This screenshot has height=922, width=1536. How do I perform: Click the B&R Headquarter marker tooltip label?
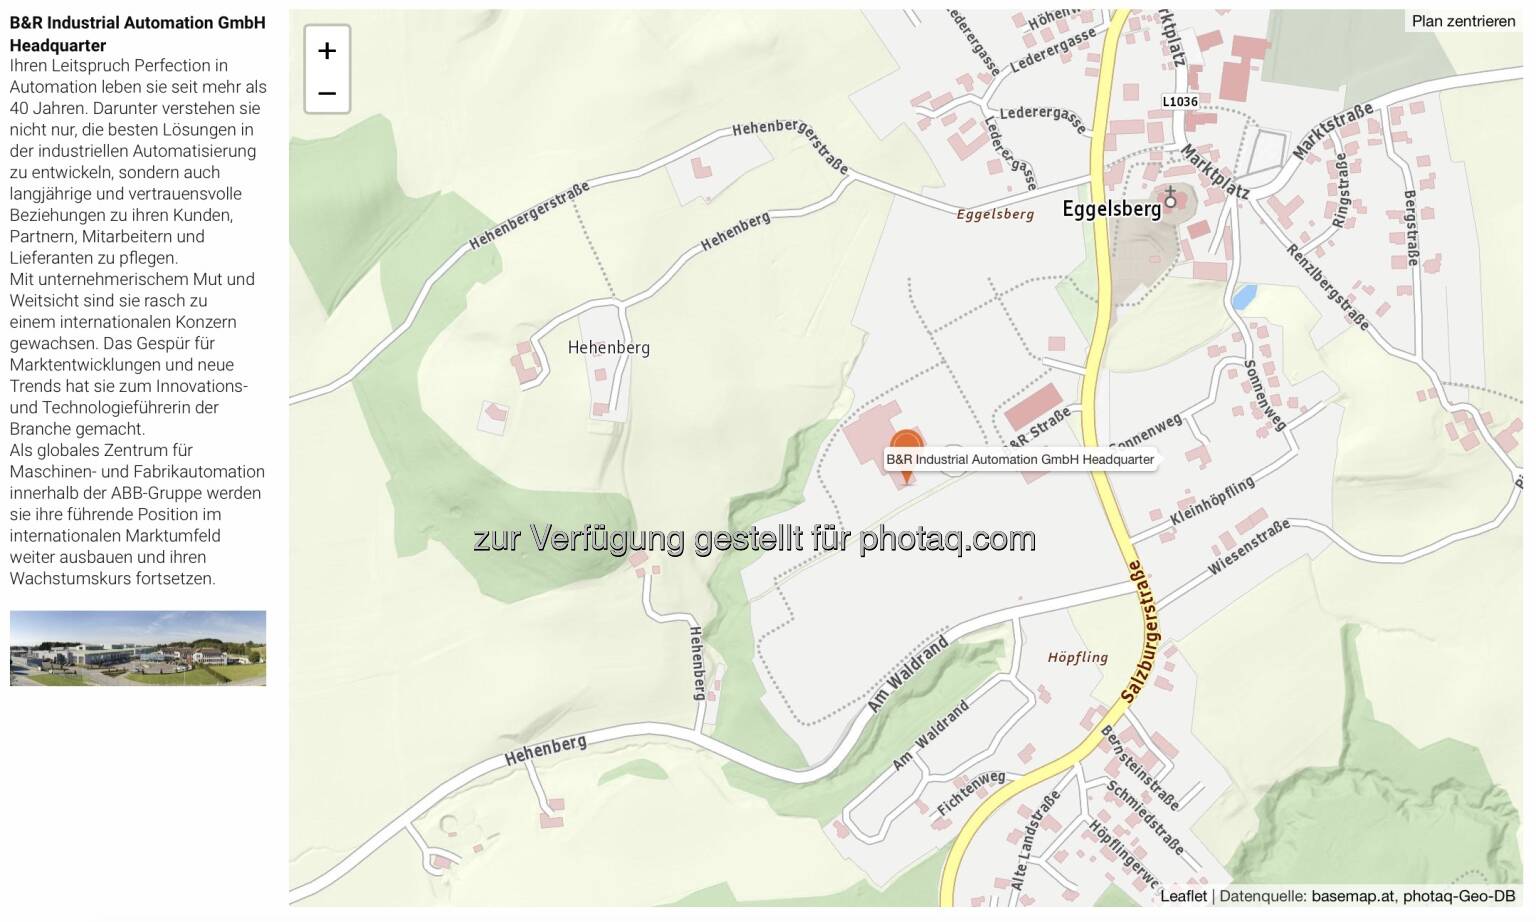1020,459
